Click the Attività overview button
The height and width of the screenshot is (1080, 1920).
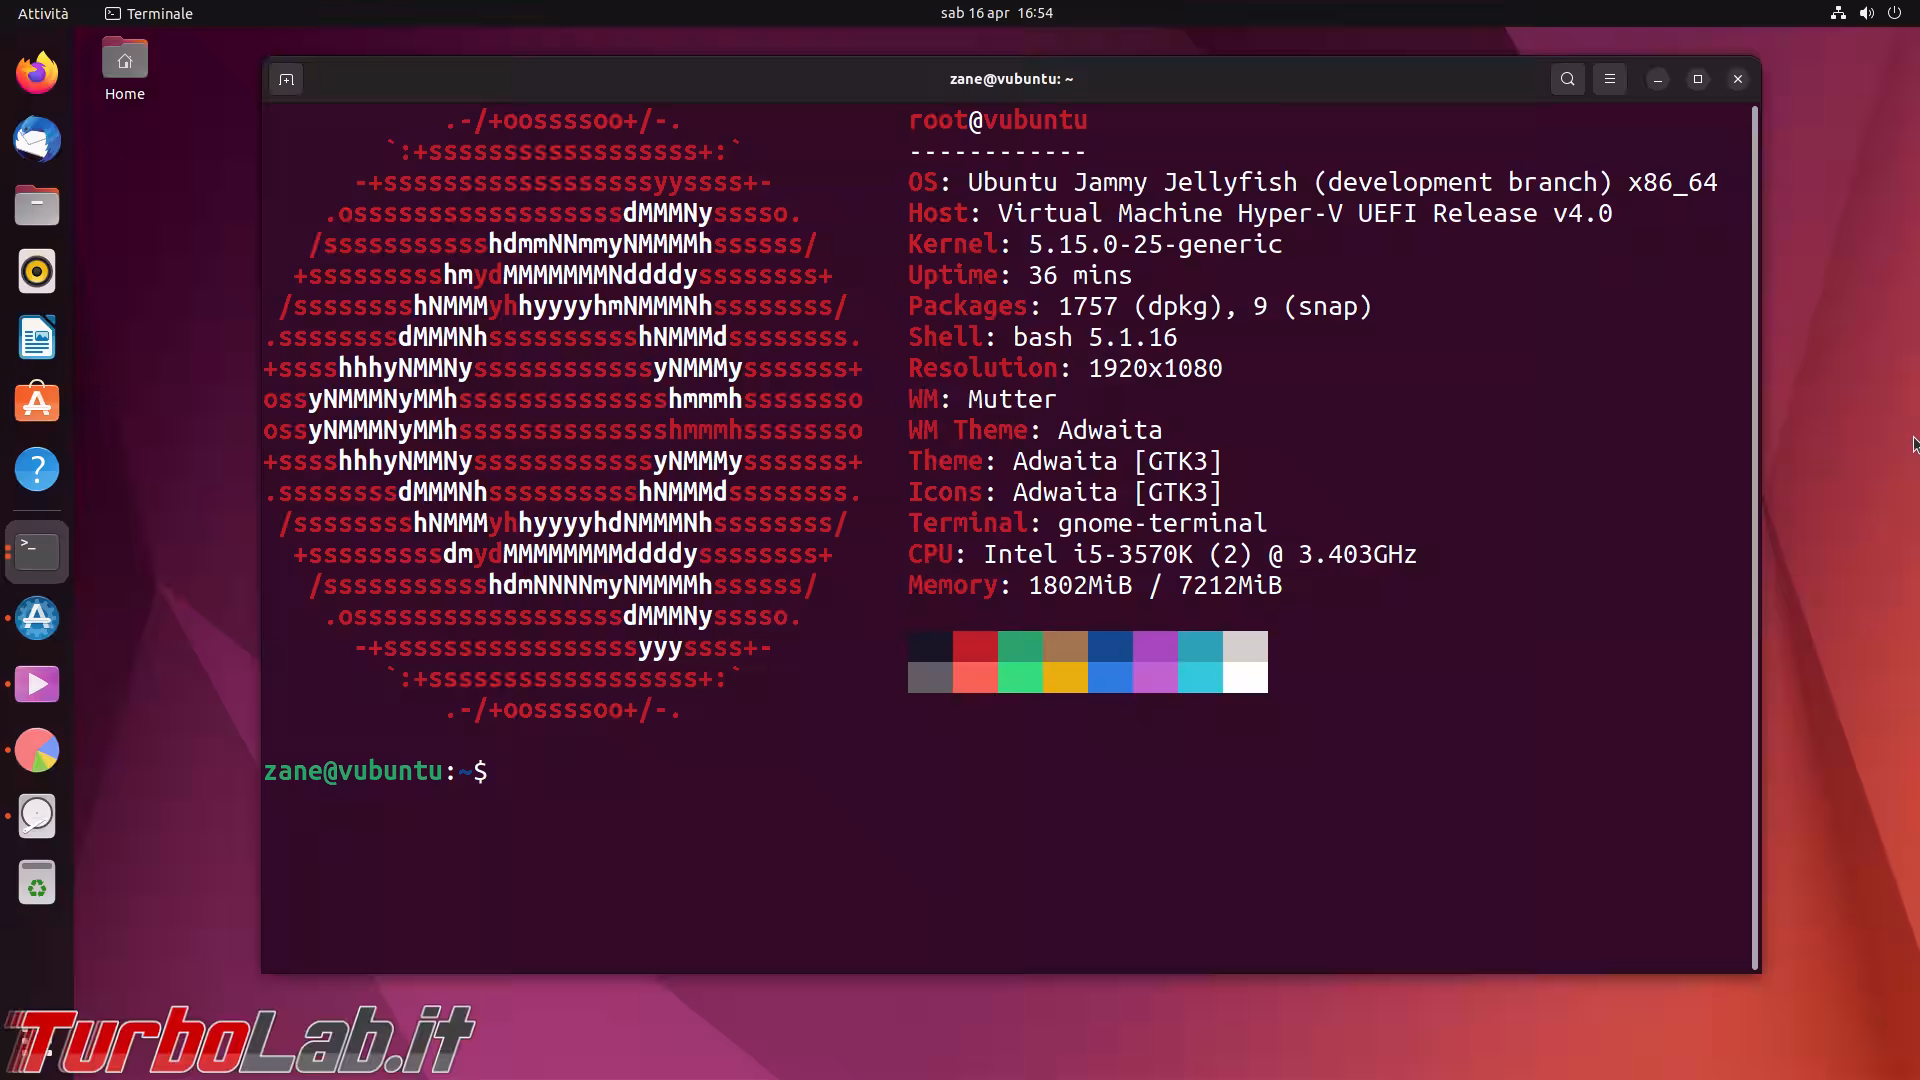click(x=43, y=13)
